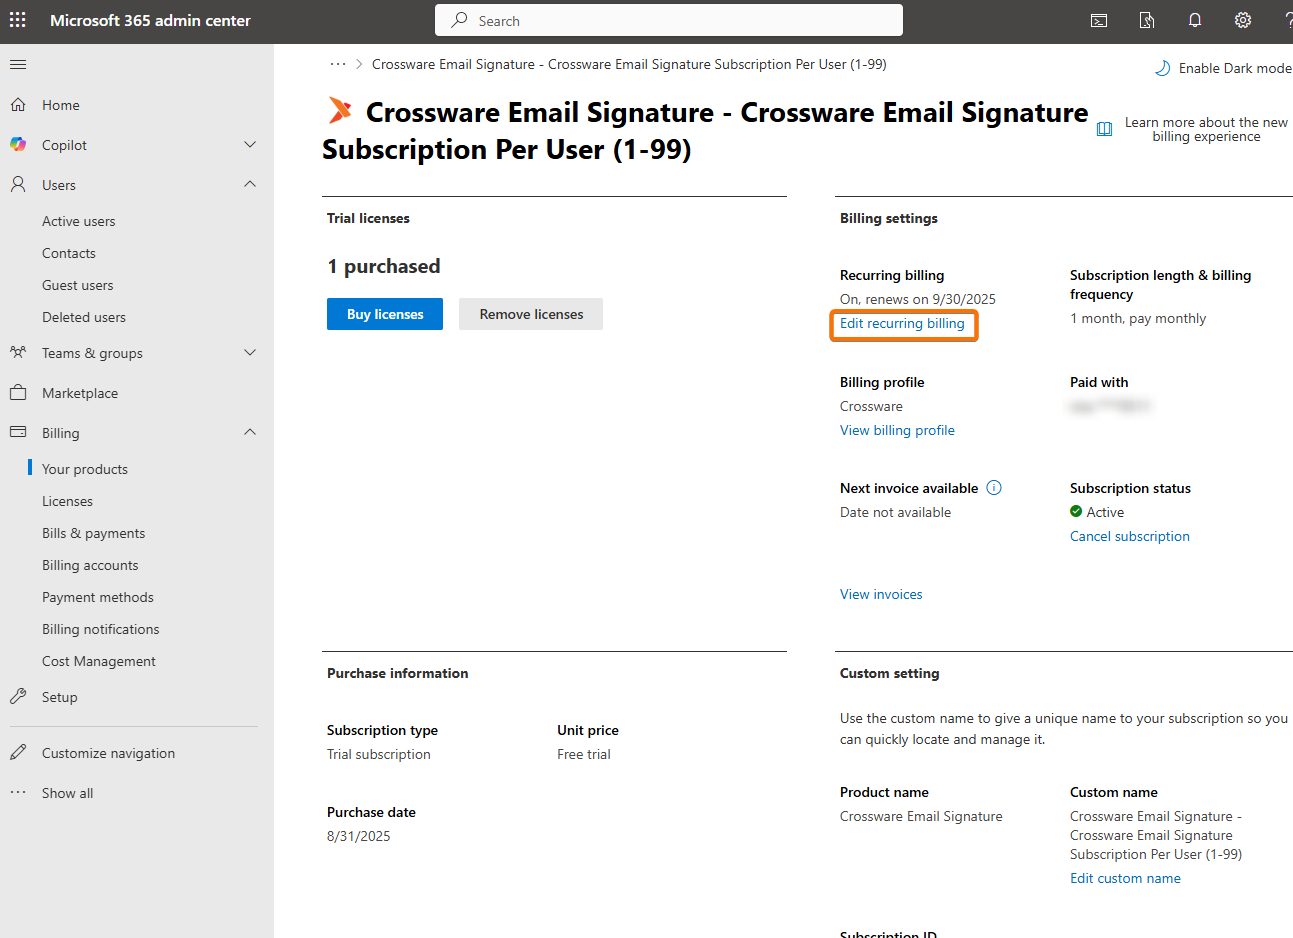The image size is (1293, 938).
Task: Click the breadcrumb ellipsis icon
Action: (x=338, y=64)
